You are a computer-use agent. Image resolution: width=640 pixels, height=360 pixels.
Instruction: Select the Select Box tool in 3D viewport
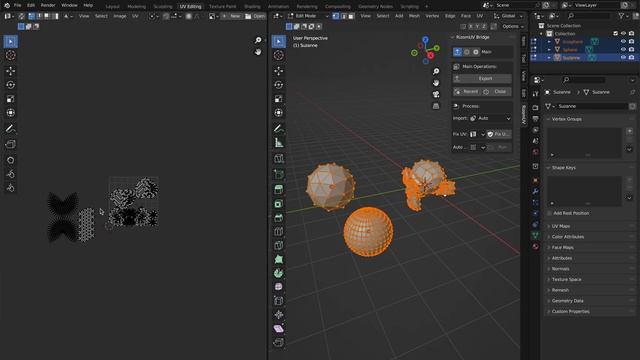point(279,41)
